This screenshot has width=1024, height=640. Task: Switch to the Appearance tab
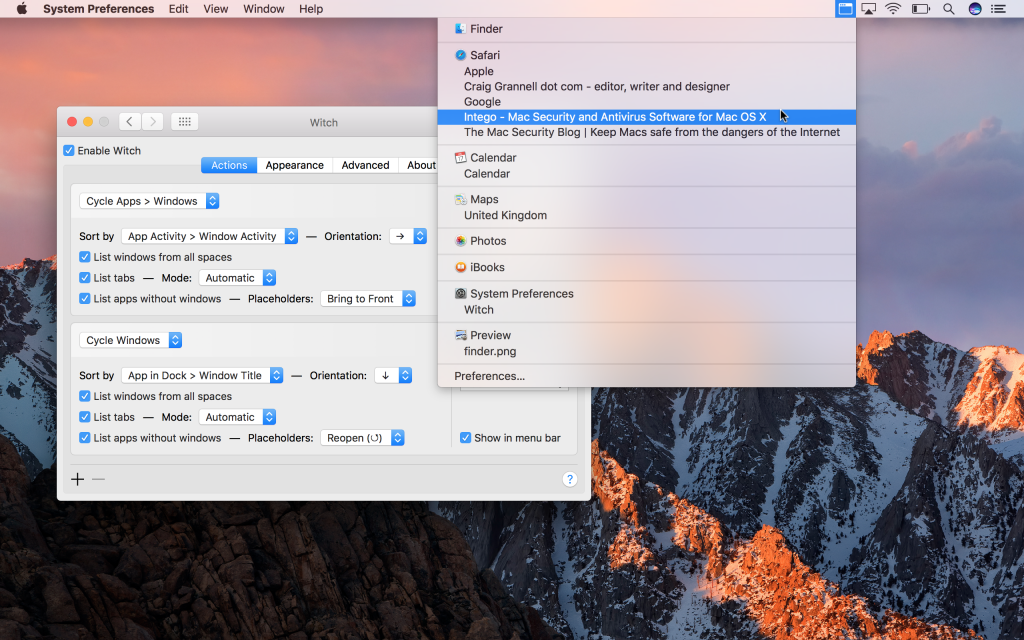pyautogui.click(x=295, y=165)
